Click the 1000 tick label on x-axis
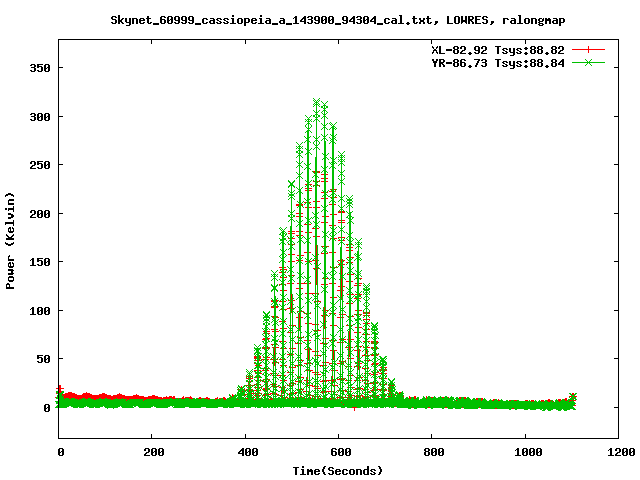Image resolution: width=640 pixels, height=480 pixels. [x=525, y=452]
